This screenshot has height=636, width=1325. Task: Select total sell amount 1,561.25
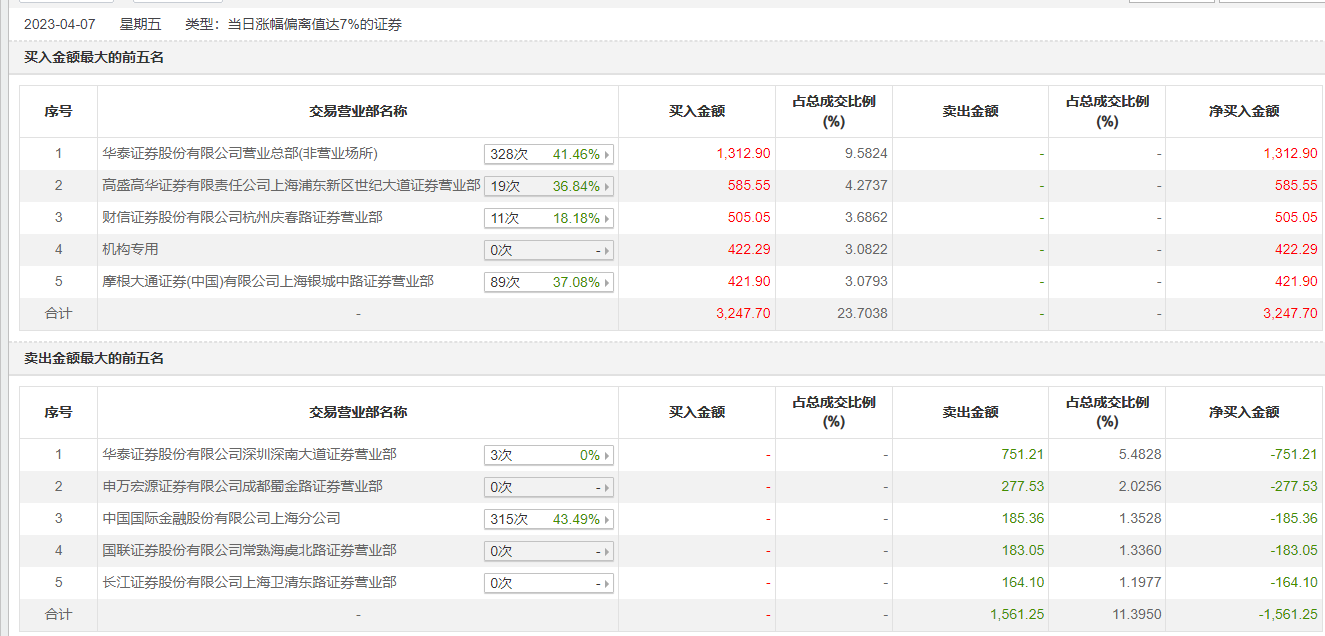click(1017, 615)
